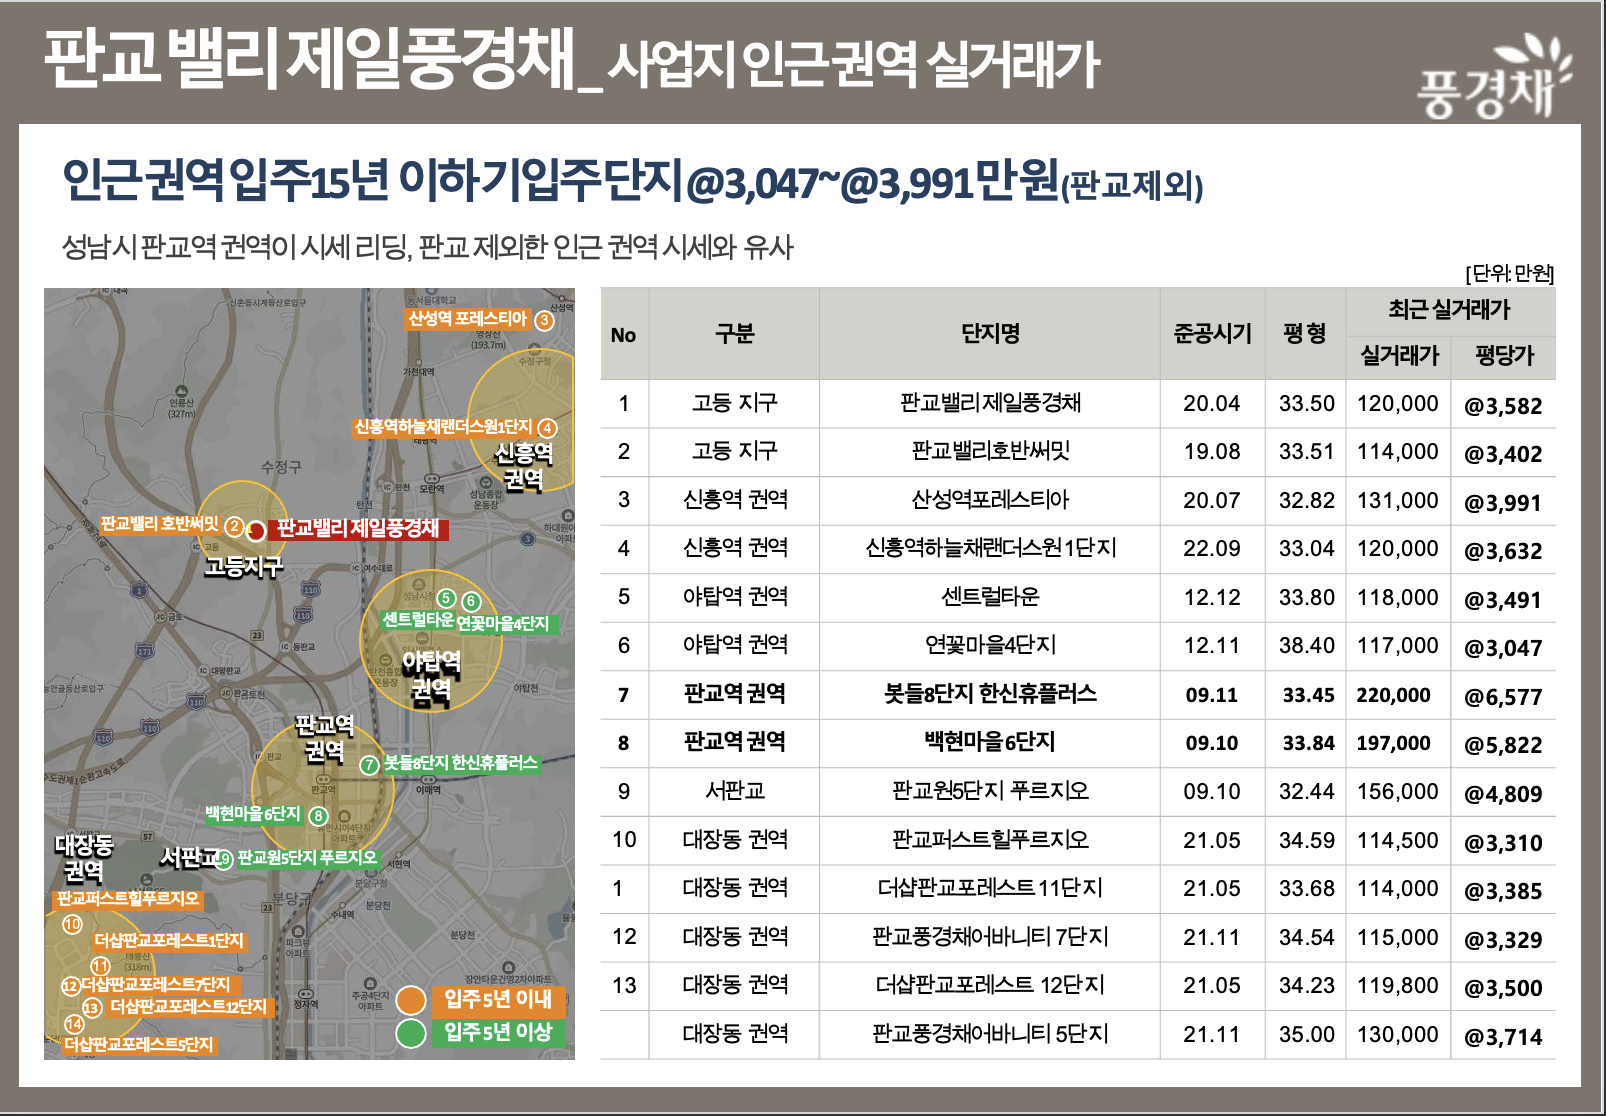Click the orange legend circle for 입주5년 이내
This screenshot has width=1606, height=1116.
411,1000
